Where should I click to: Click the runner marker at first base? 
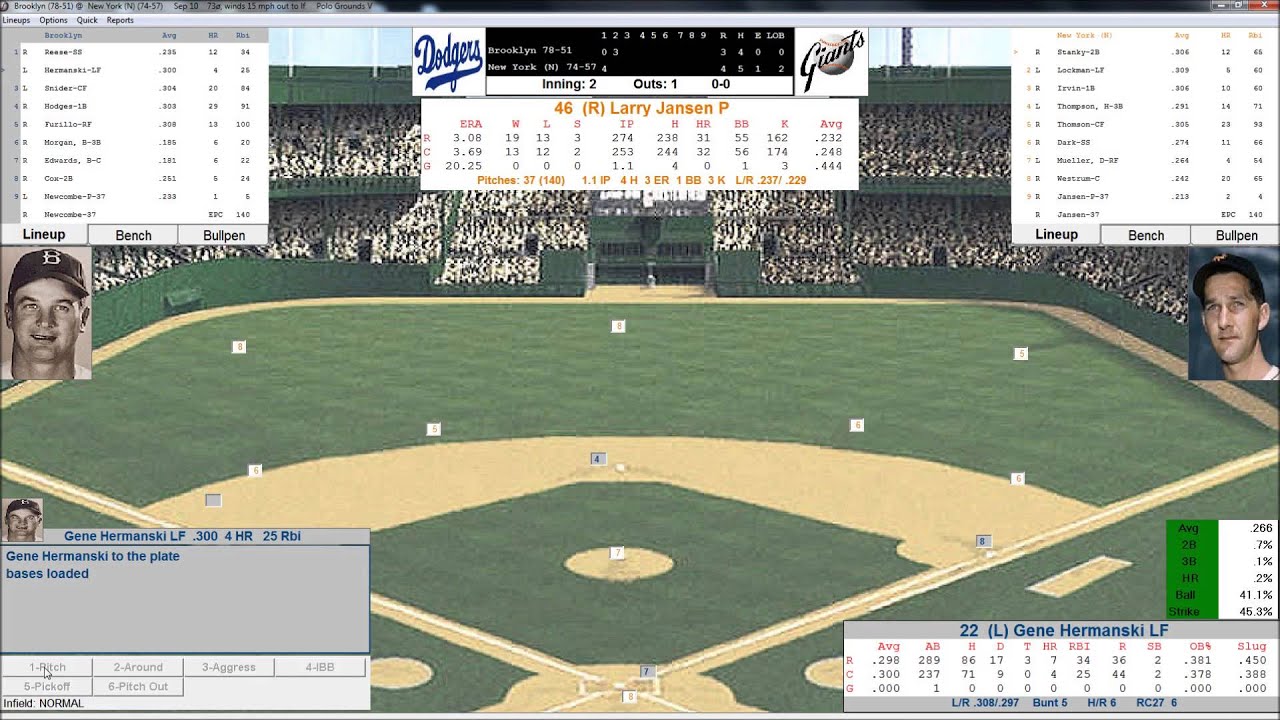[x=982, y=541]
